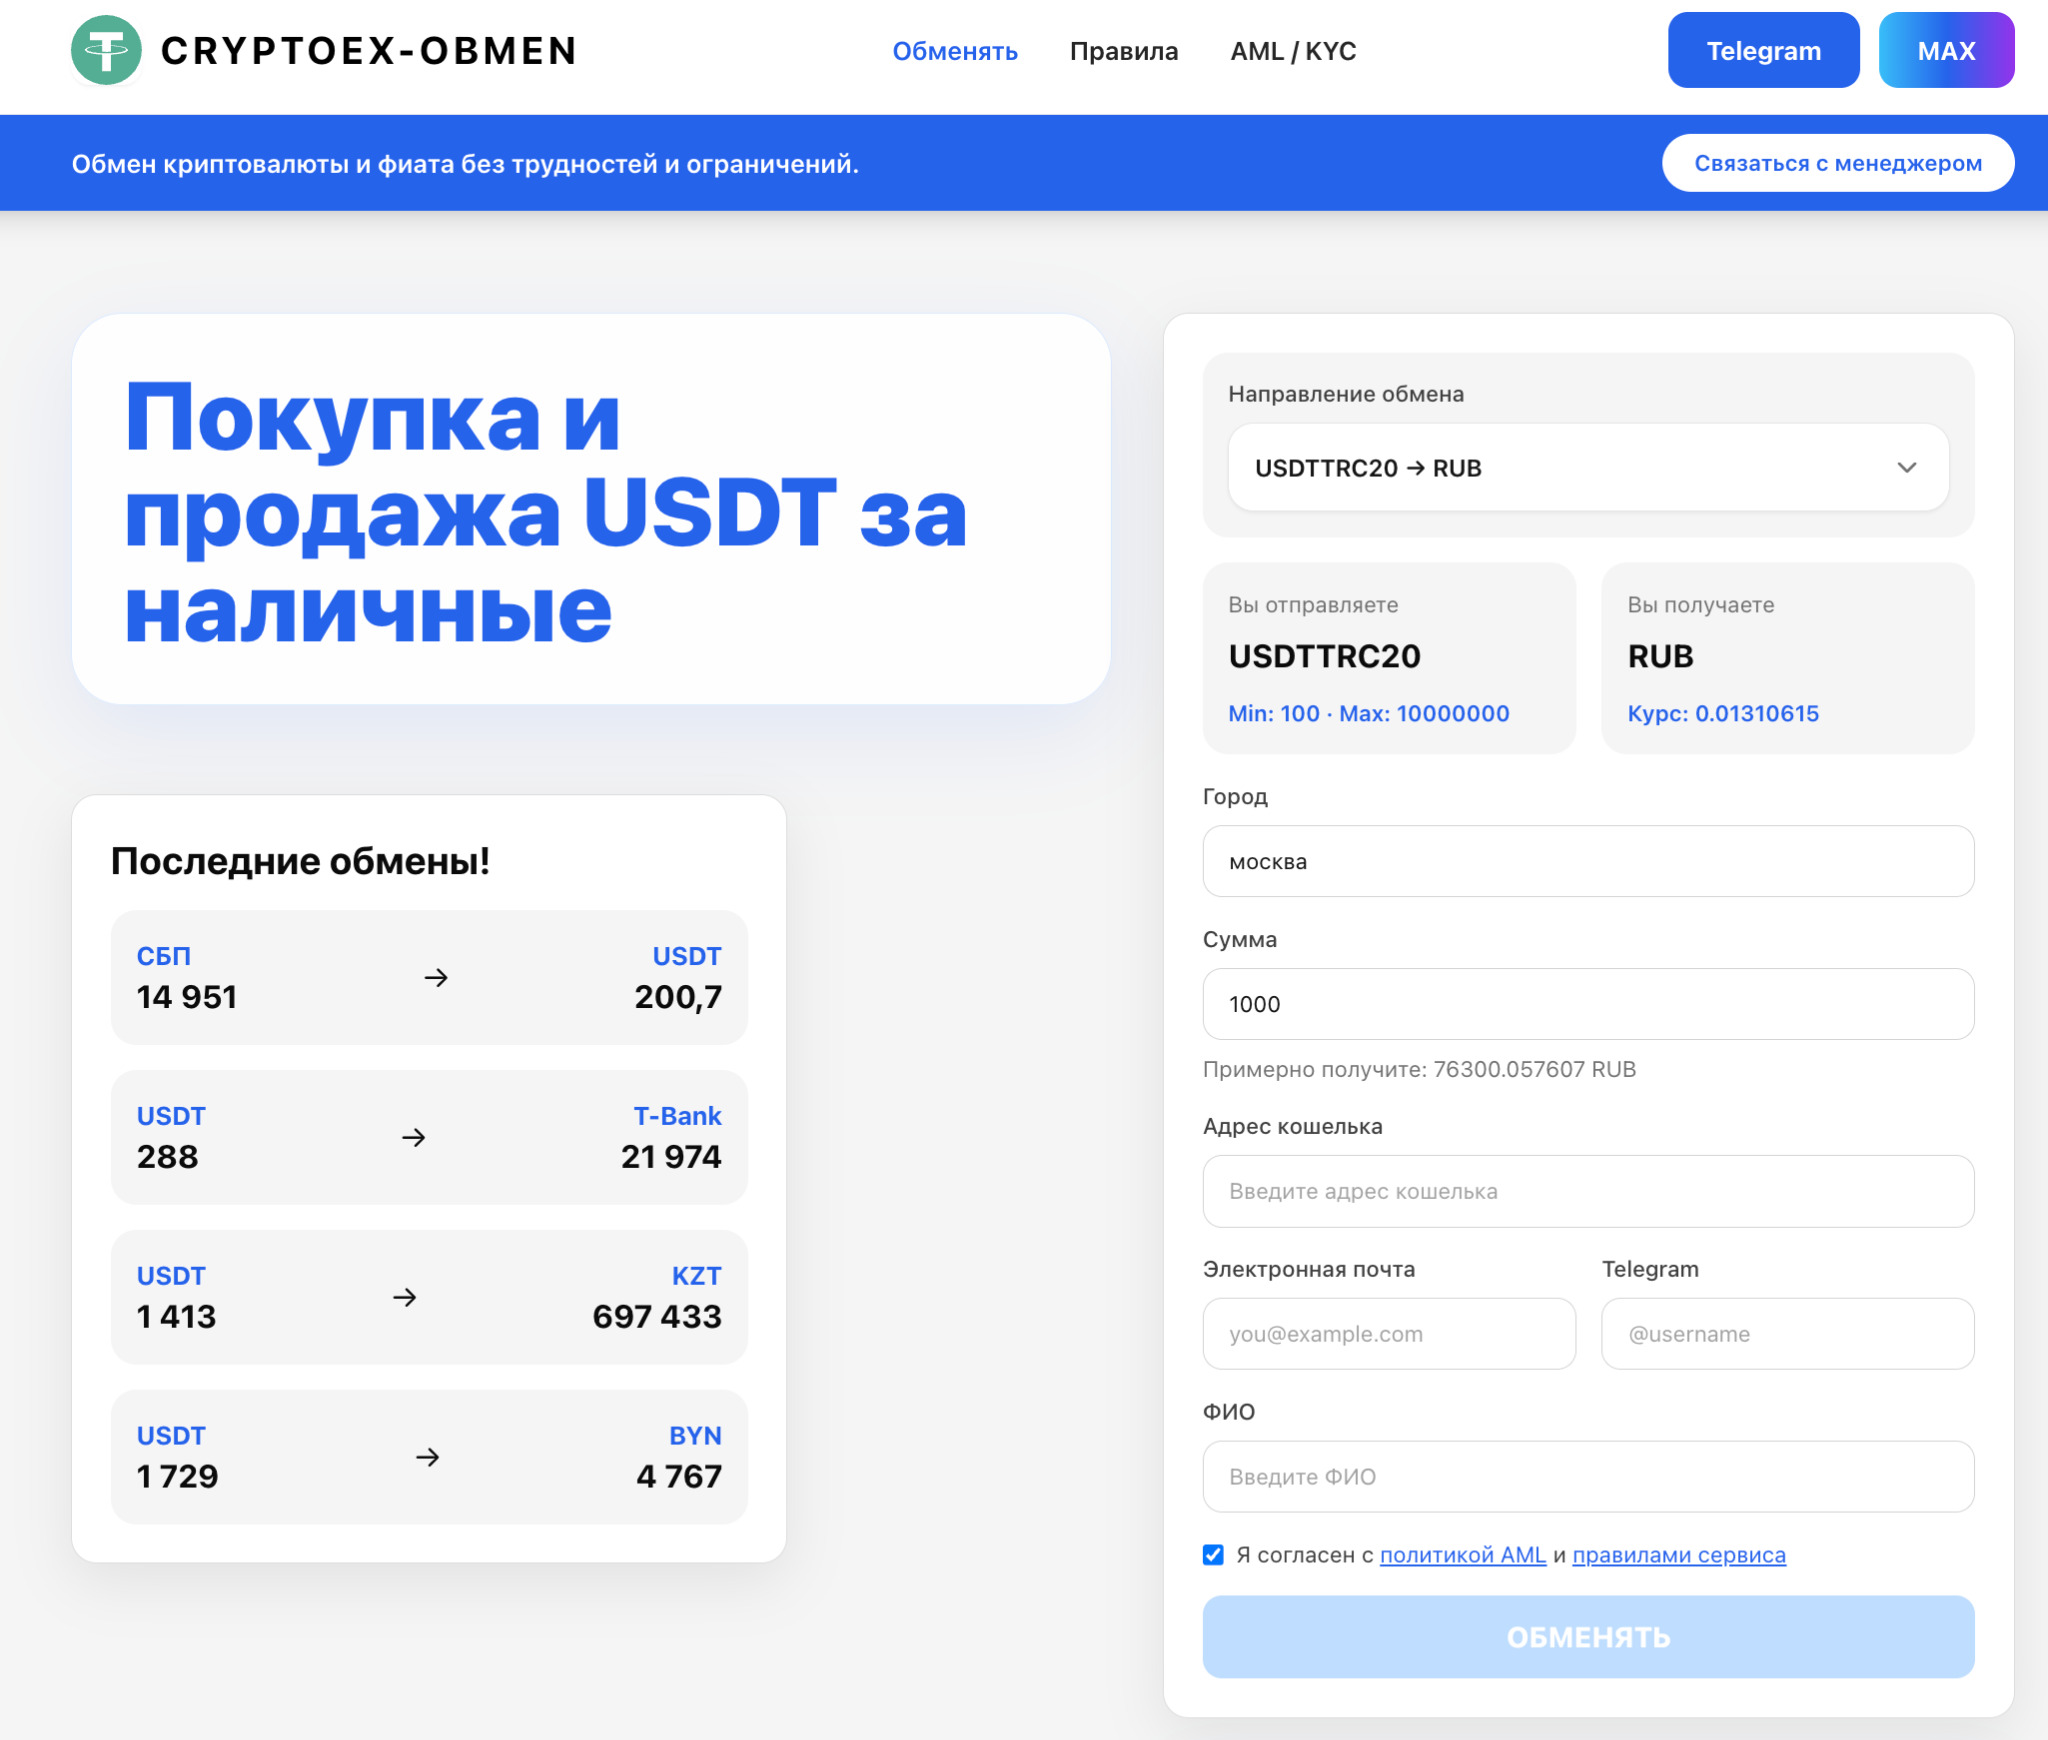Screen dimensions: 2048x1740
Task: Click the green Tether logo icon
Action: click(x=106, y=50)
